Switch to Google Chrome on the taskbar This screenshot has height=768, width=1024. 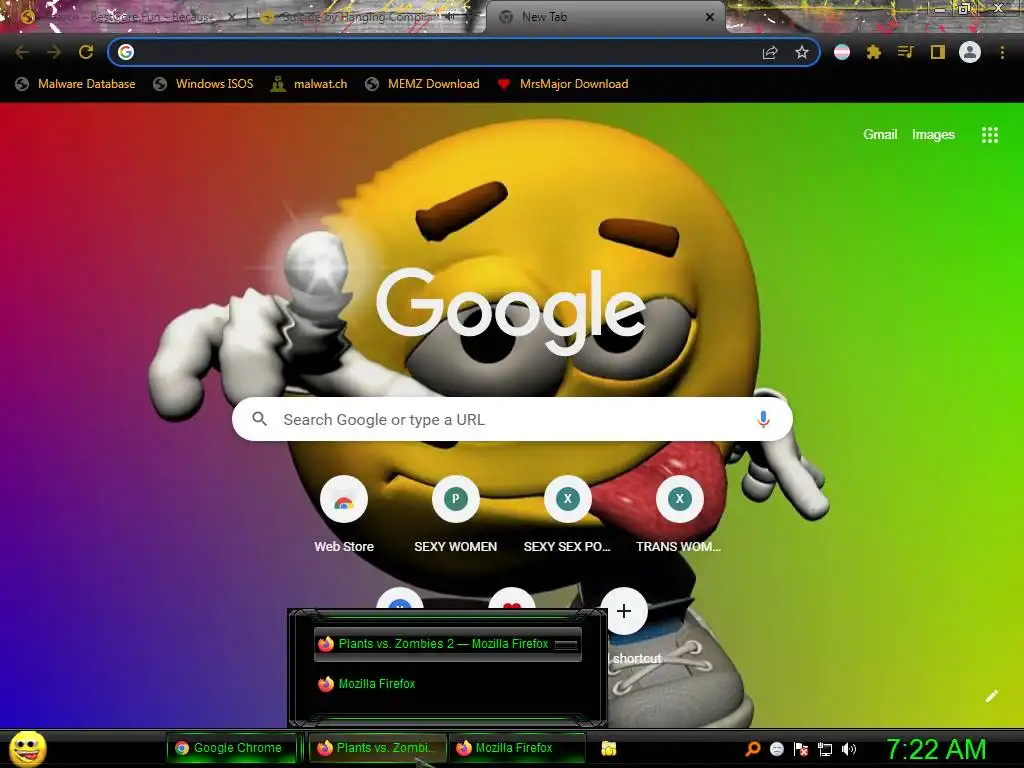(x=232, y=748)
